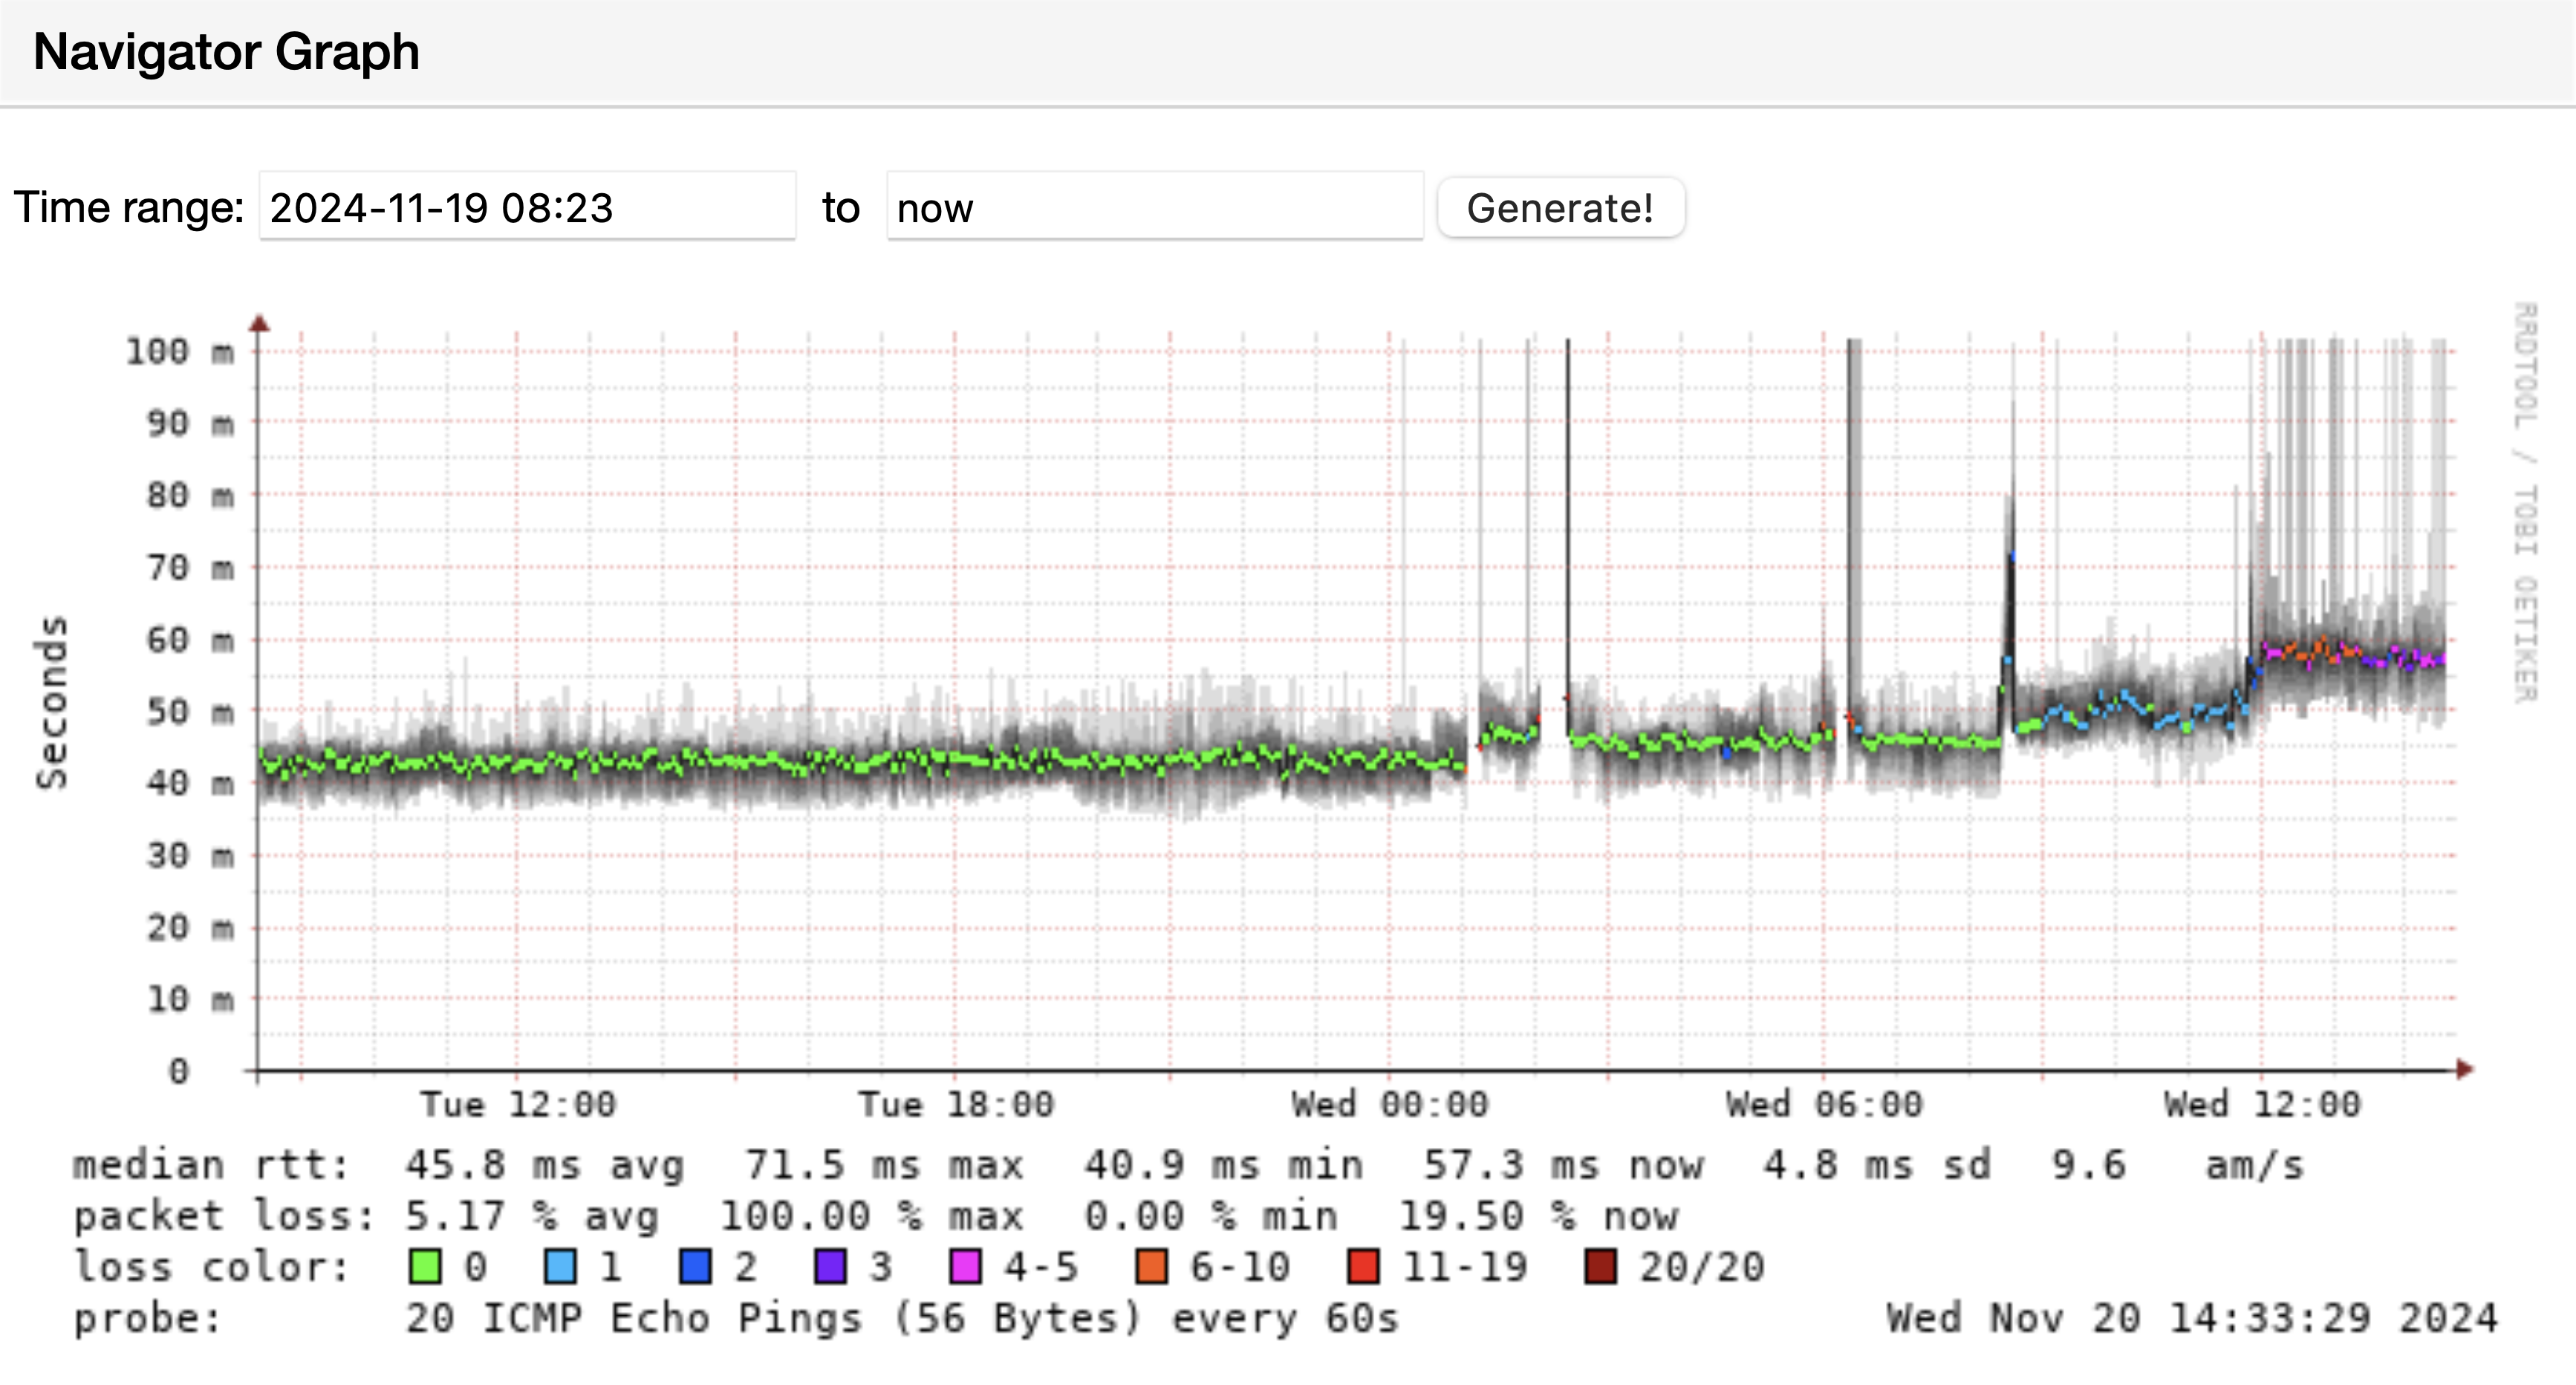Click the start time range input field
This screenshot has width=2576, height=1385.
527,207
